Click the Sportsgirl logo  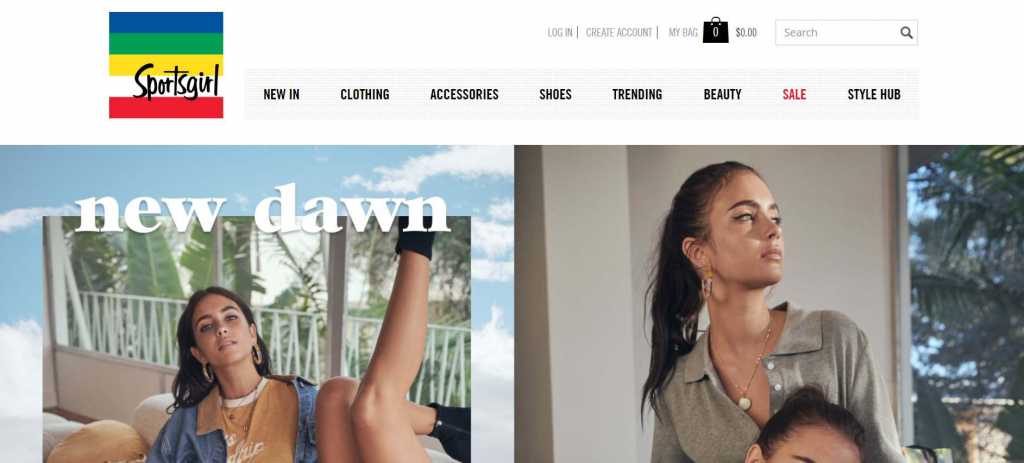click(x=166, y=65)
